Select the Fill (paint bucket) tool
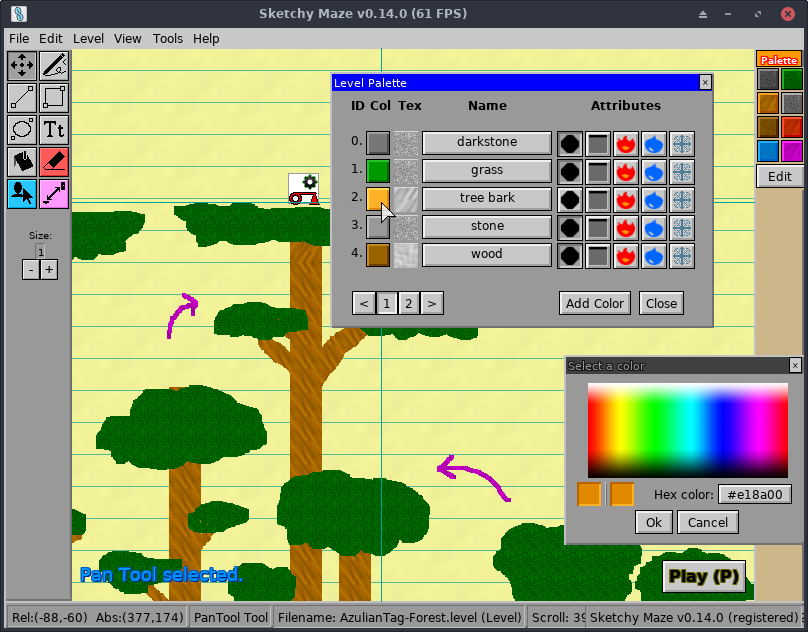Image resolution: width=808 pixels, height=632 pixels. coord(22,161)
